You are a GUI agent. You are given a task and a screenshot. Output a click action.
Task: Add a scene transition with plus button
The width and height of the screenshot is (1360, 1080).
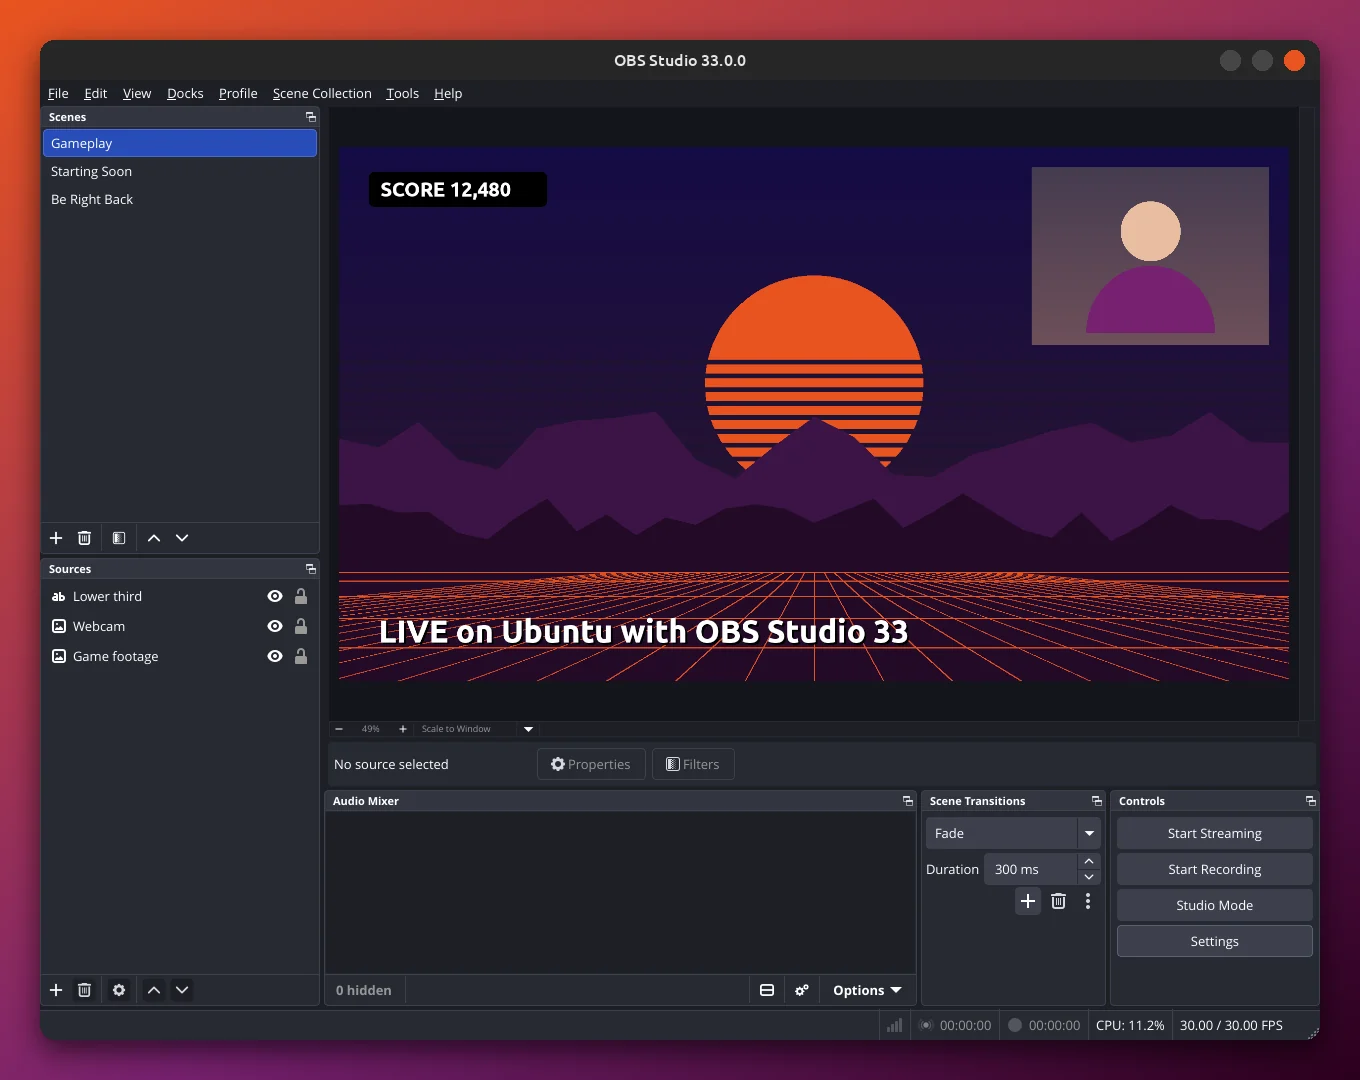coord(1028,901)
